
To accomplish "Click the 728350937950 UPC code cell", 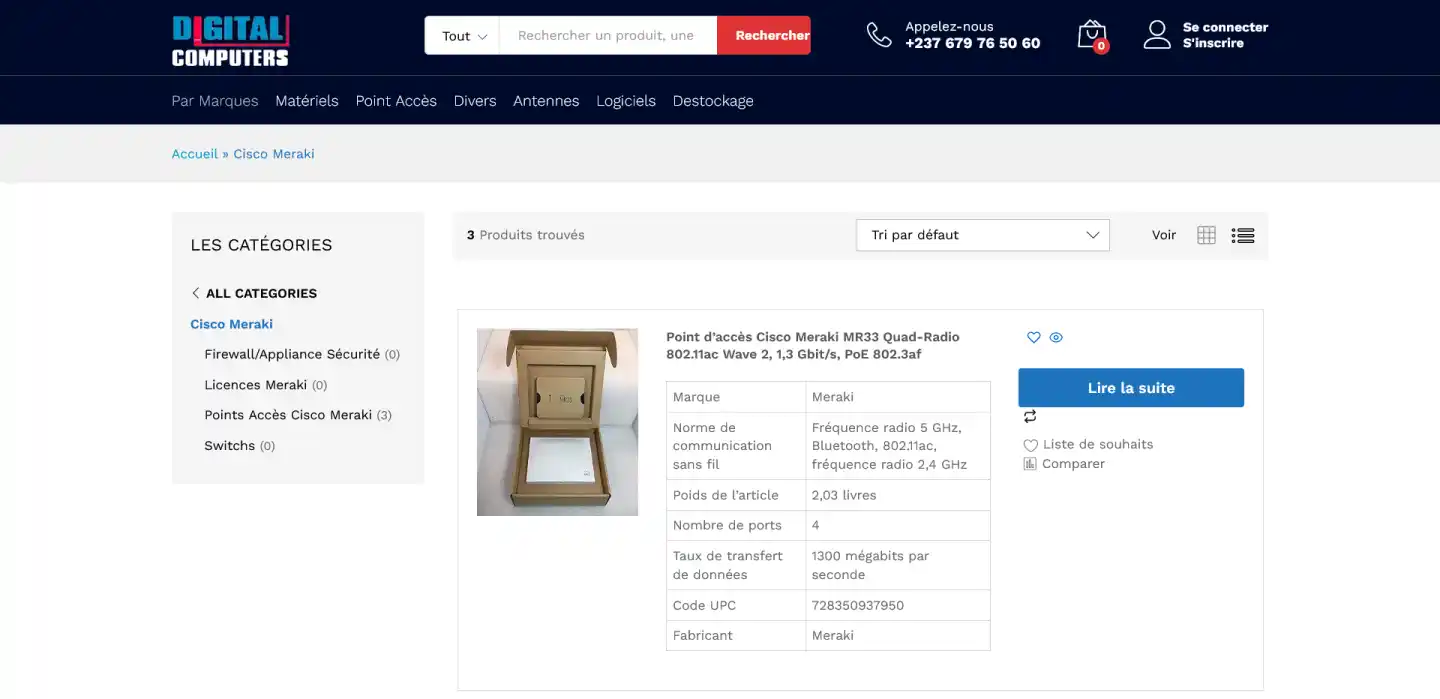I will [898, 605].
